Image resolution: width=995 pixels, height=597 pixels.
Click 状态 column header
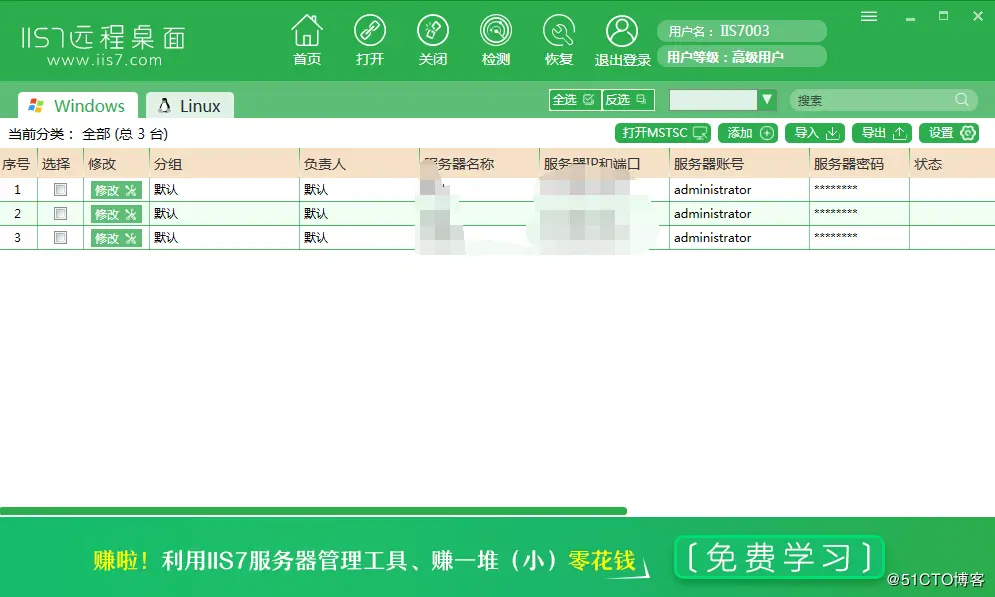pos(952,164)
